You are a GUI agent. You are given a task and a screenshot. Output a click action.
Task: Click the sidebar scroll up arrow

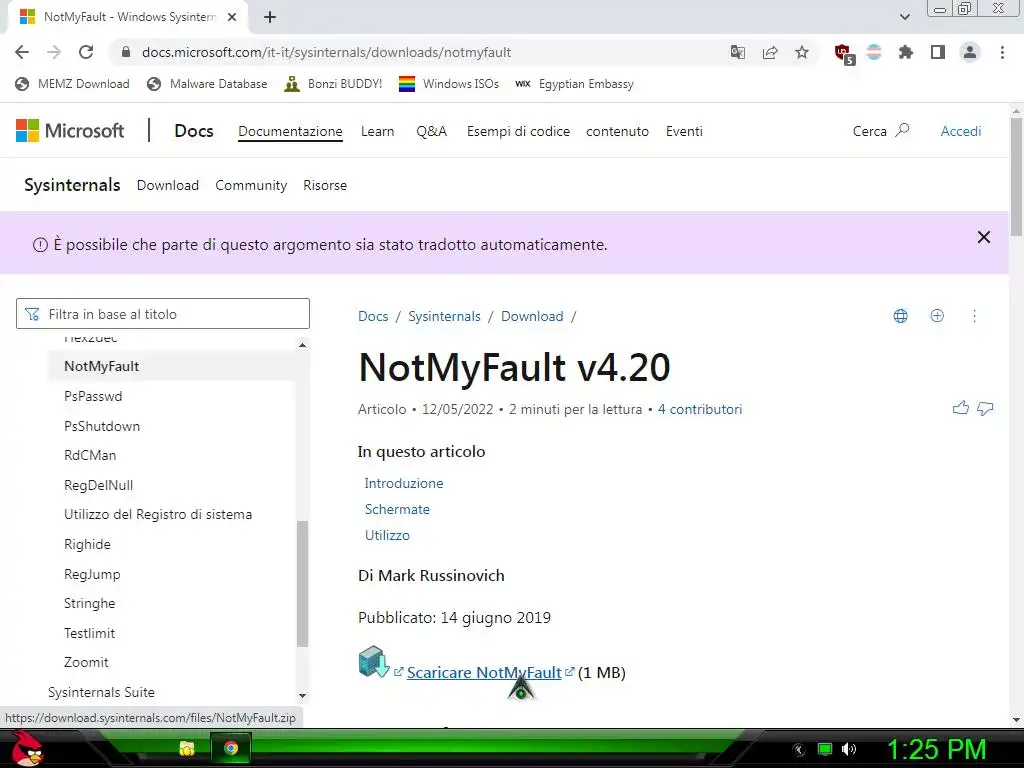(302, 344)
